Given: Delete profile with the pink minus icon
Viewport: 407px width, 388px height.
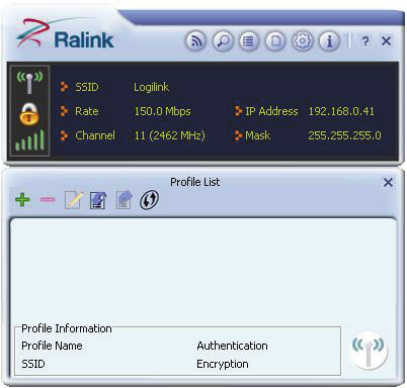Looking at the screenshot, I should (48, 199).
